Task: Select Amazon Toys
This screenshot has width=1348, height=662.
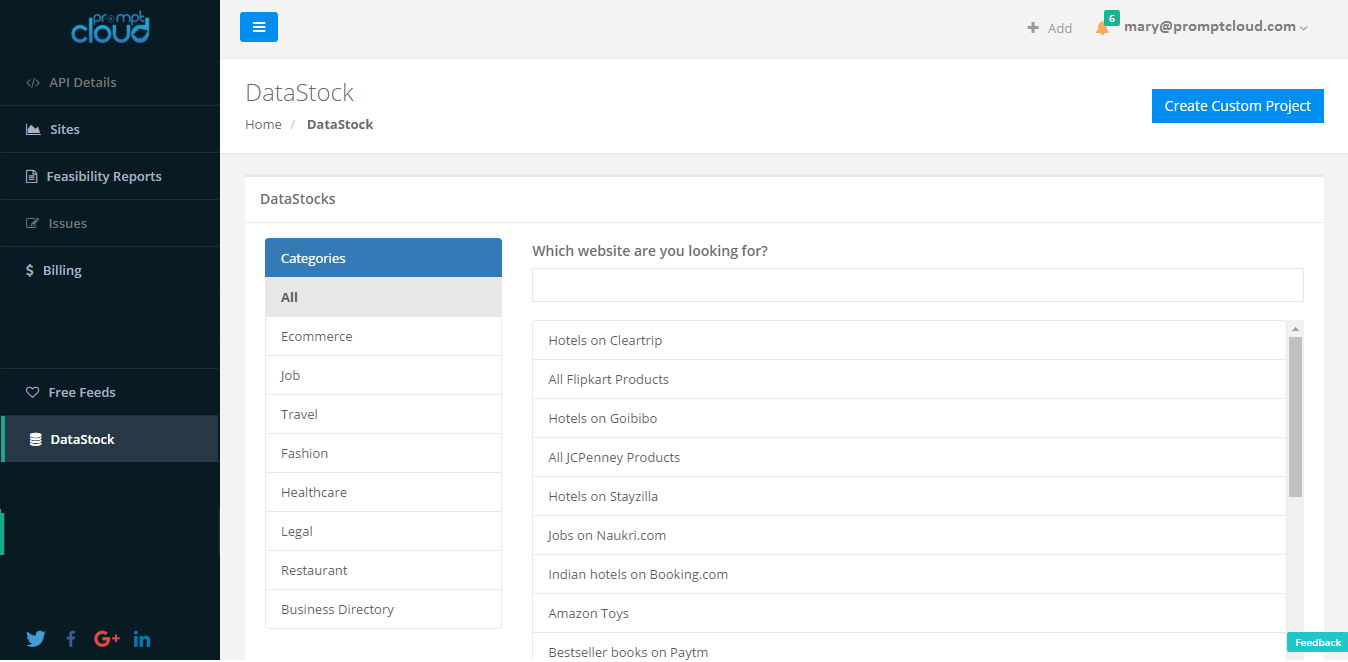Action: click(x=909, y=613)
